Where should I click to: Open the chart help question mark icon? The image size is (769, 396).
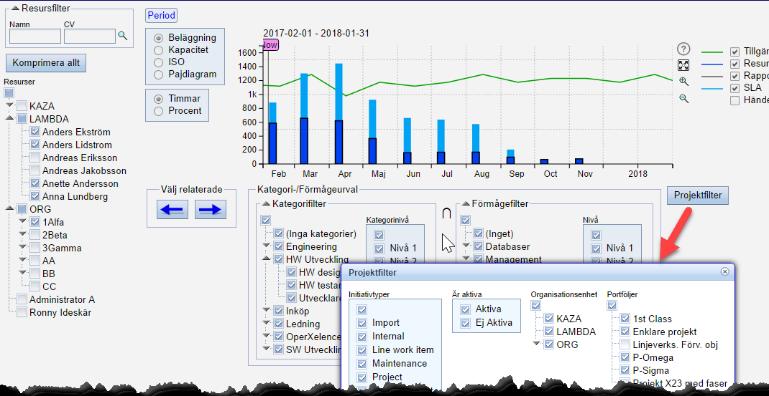pos(684,49)
